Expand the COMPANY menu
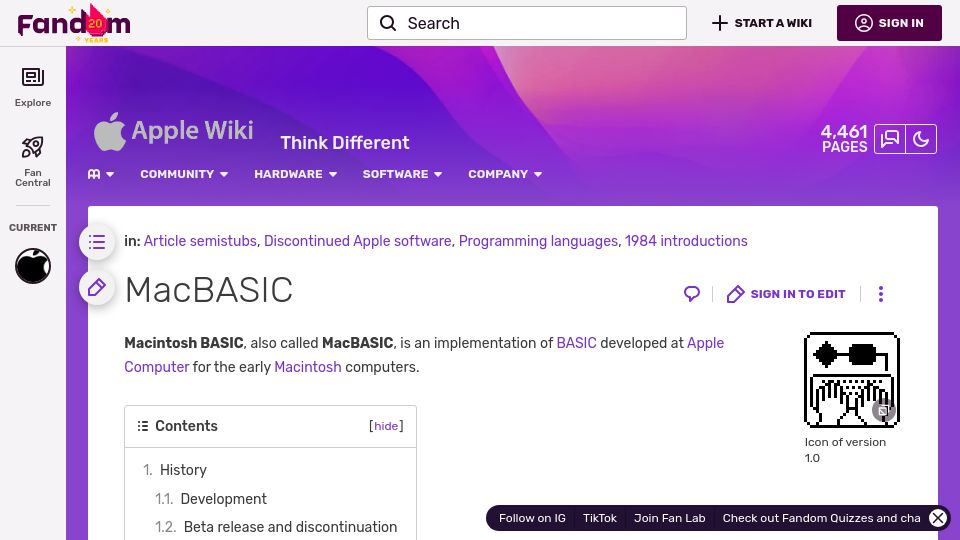 pyautogui.click(x=505, y=174)
